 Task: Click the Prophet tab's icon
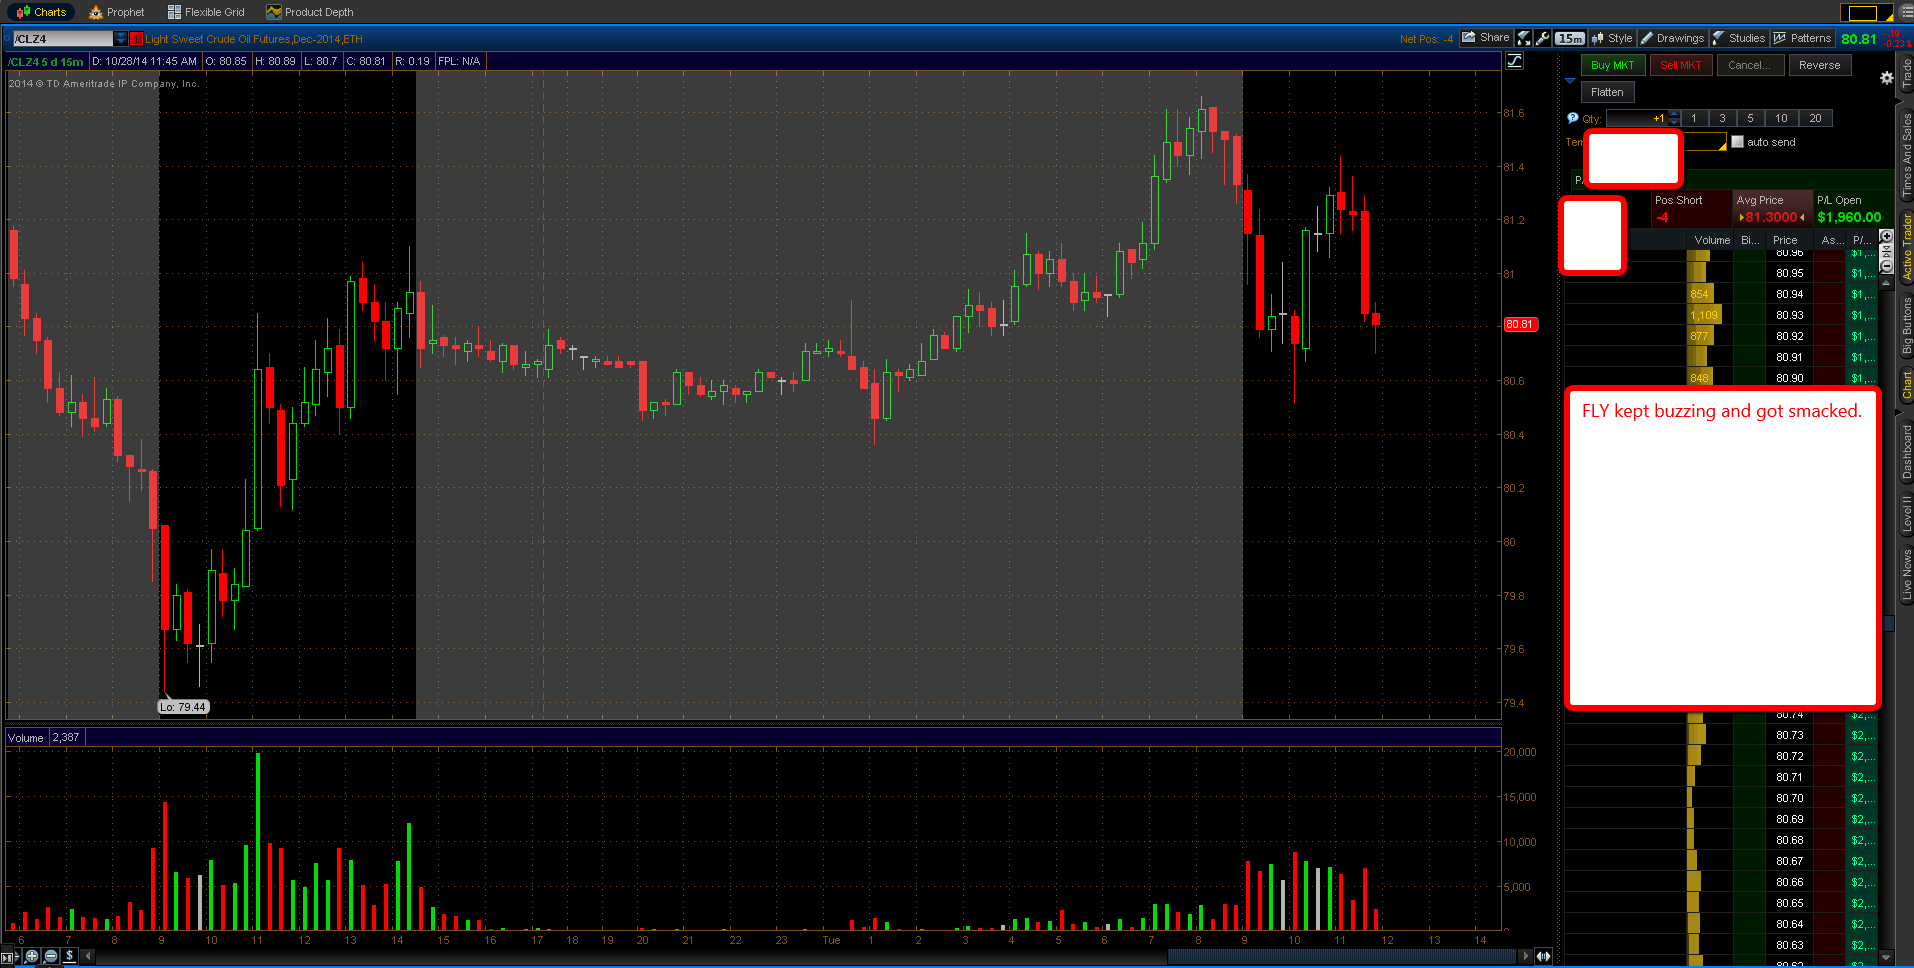coord(96,12)
